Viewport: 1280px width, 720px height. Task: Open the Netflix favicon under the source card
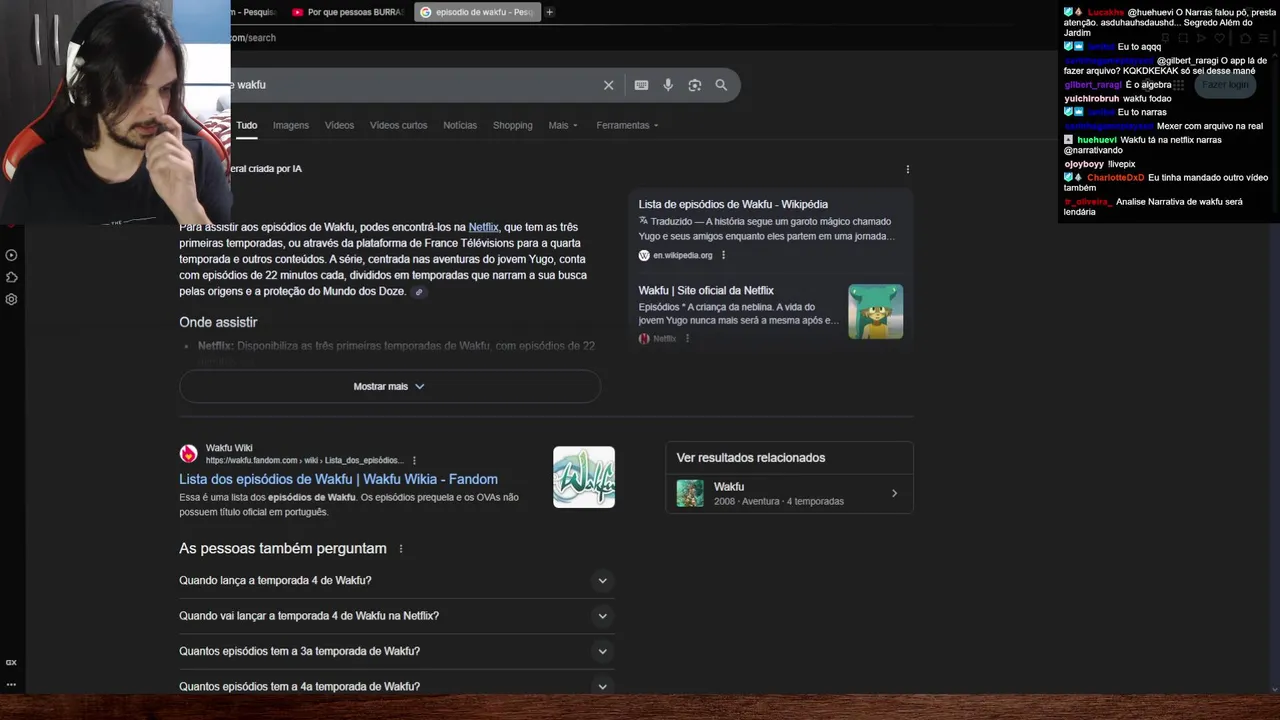click(x=644, y=338)
